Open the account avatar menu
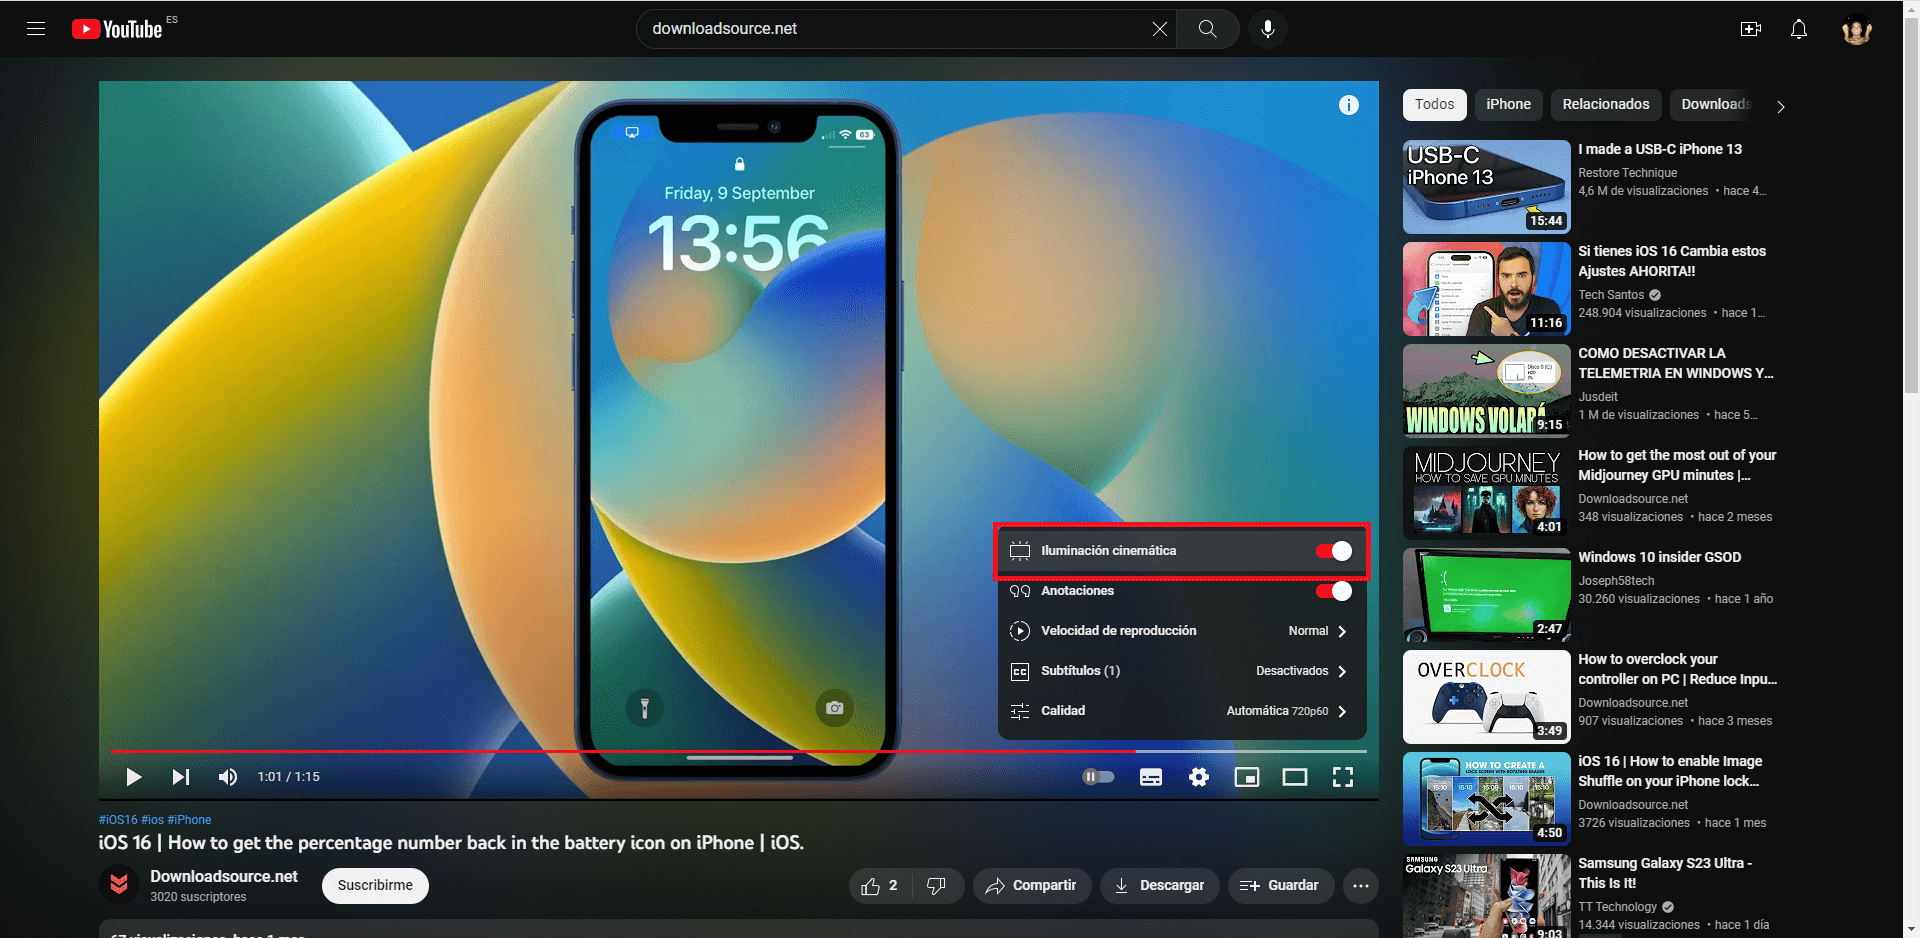 coord(1857,30)
